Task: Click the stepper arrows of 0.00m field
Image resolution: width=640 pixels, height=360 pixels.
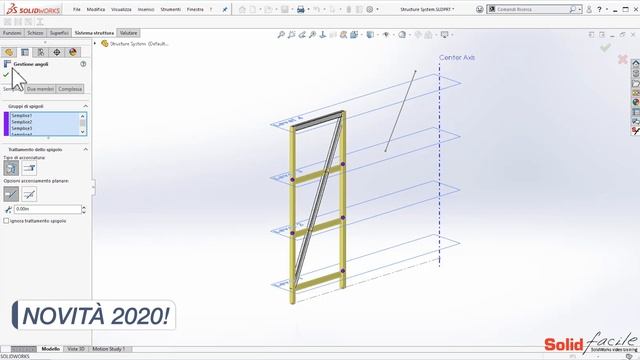Action: tap(84, 209)
